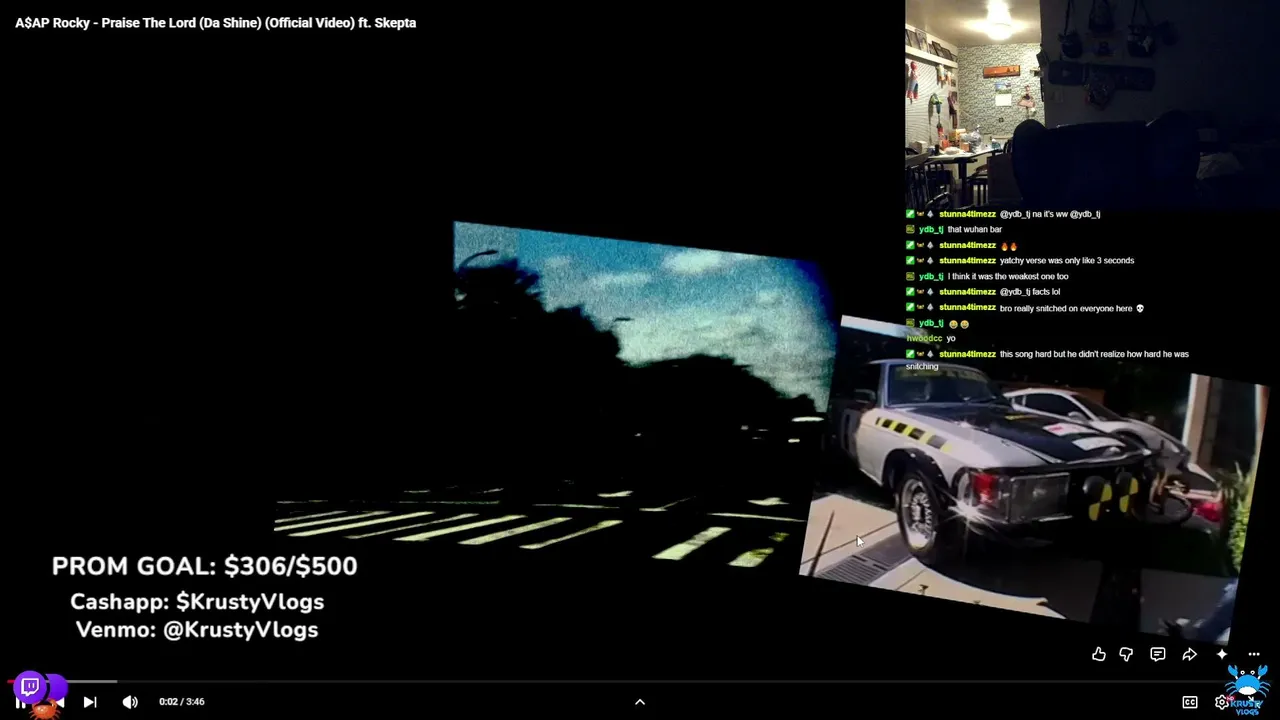Share the video using arrow icon
This screenshot has width=1280, height=720.
(x=1189, y=654)
